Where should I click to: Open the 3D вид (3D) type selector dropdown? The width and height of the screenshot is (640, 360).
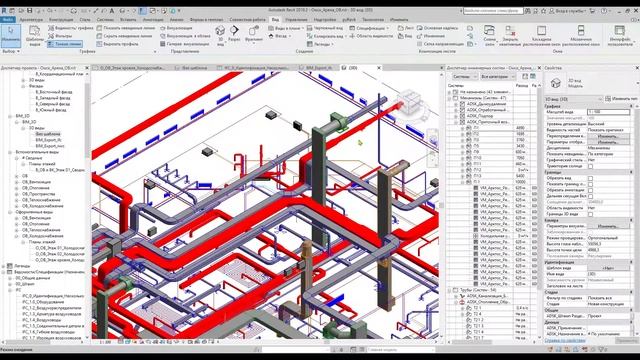573,99
